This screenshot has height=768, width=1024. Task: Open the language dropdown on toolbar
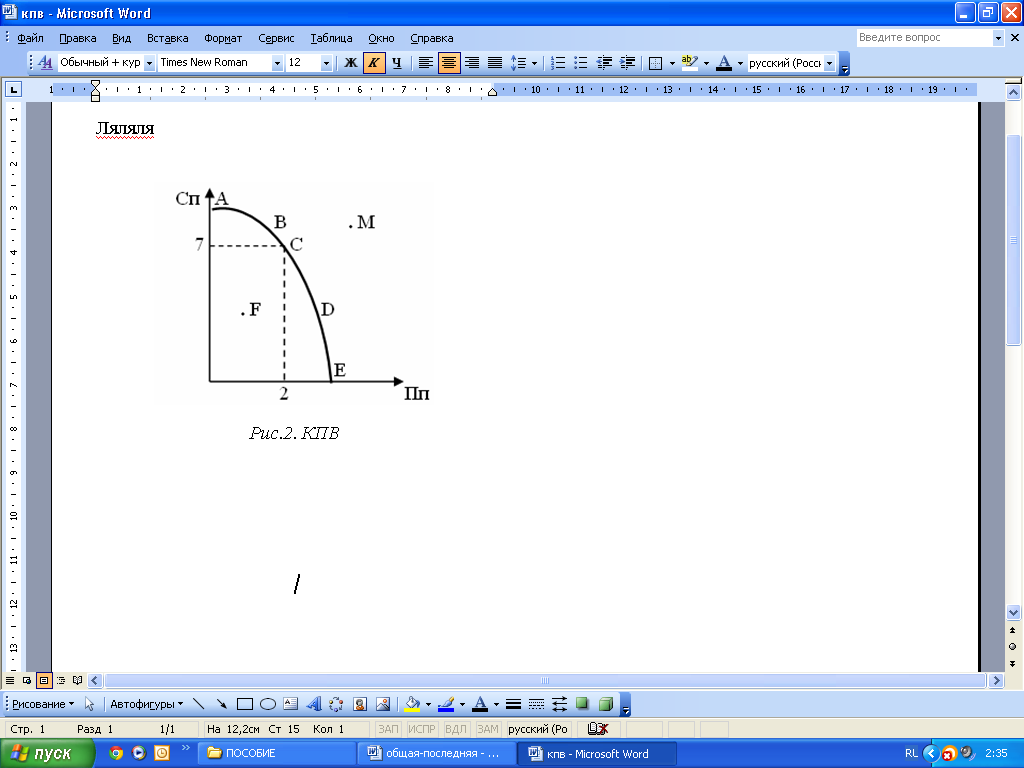pos(829,63)
